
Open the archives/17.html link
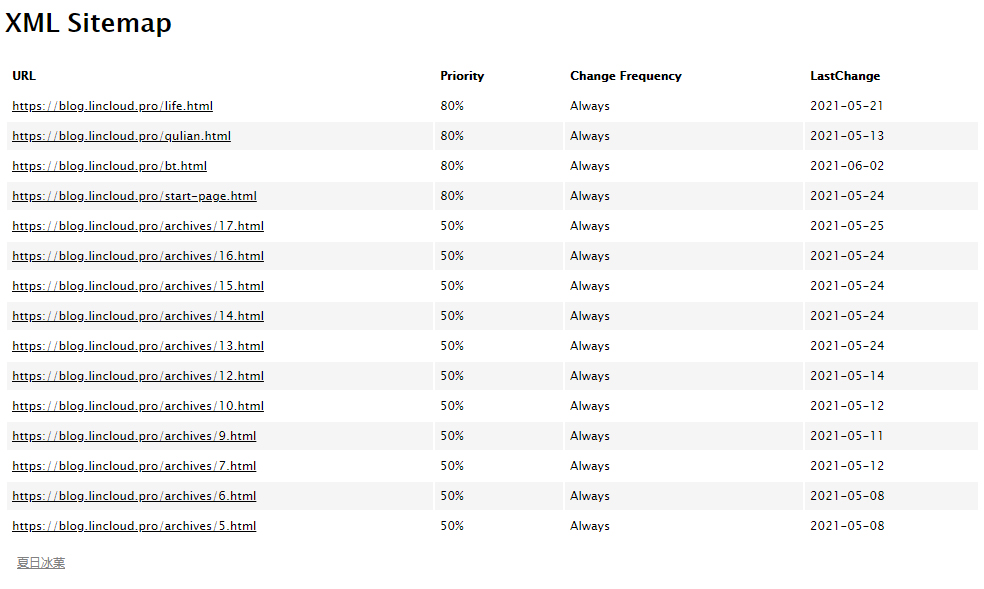coord(138,226)
